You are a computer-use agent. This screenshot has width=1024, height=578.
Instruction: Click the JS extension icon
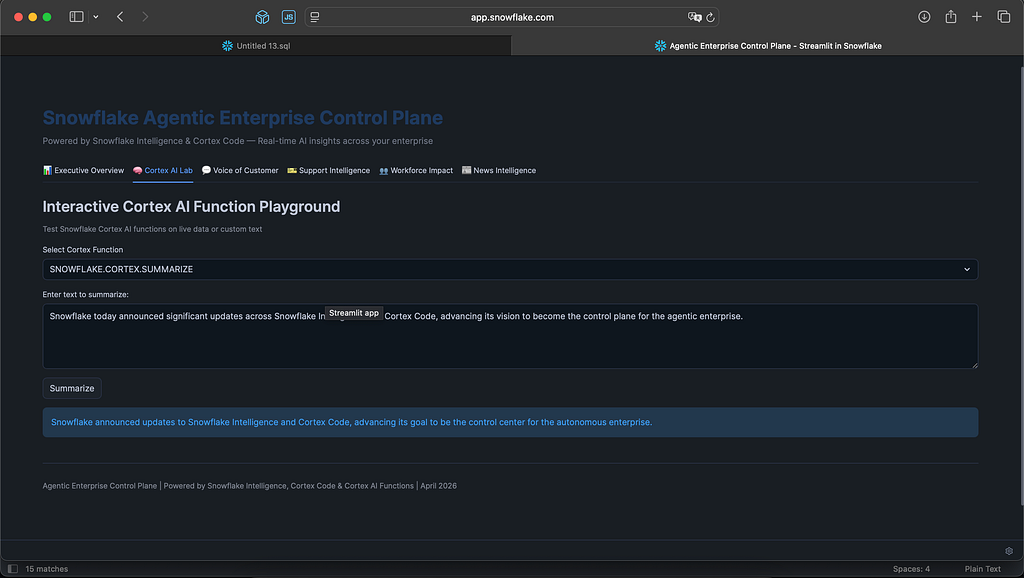coord(289,17)
